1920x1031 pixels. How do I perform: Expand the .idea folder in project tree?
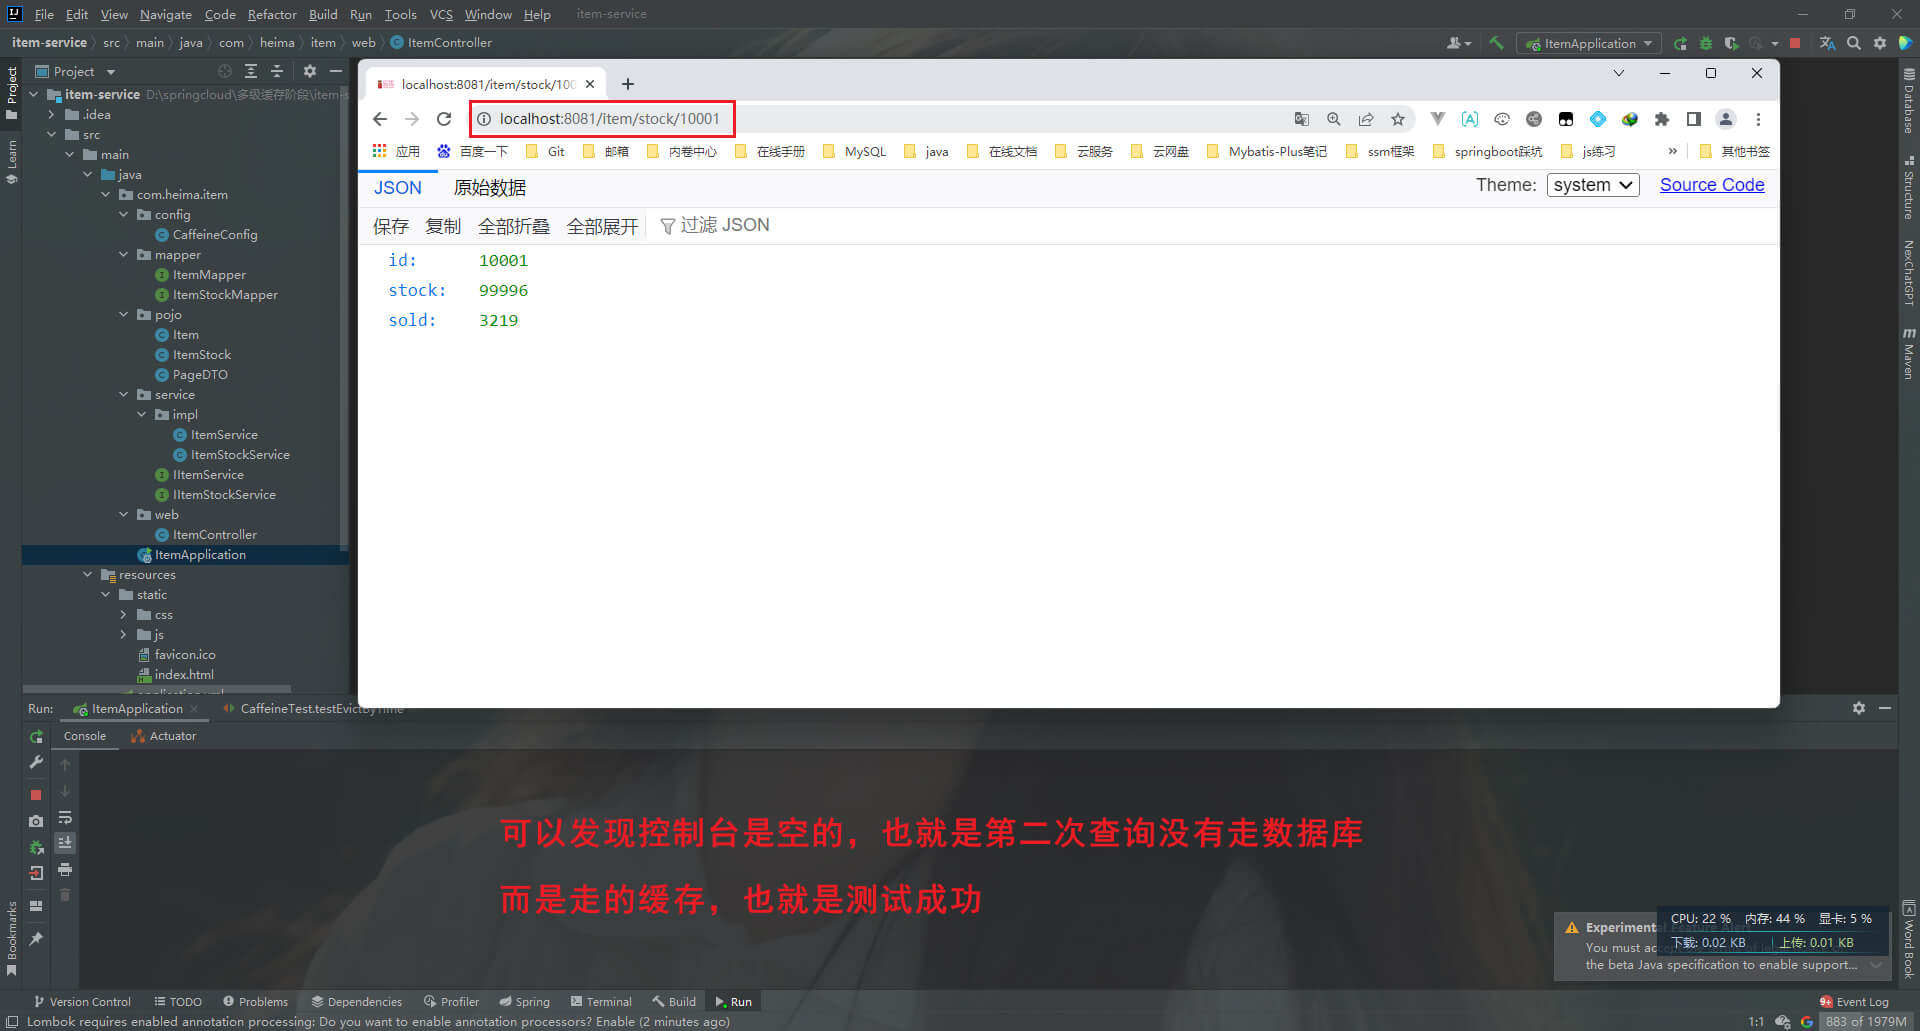click(x=51, y=114)
